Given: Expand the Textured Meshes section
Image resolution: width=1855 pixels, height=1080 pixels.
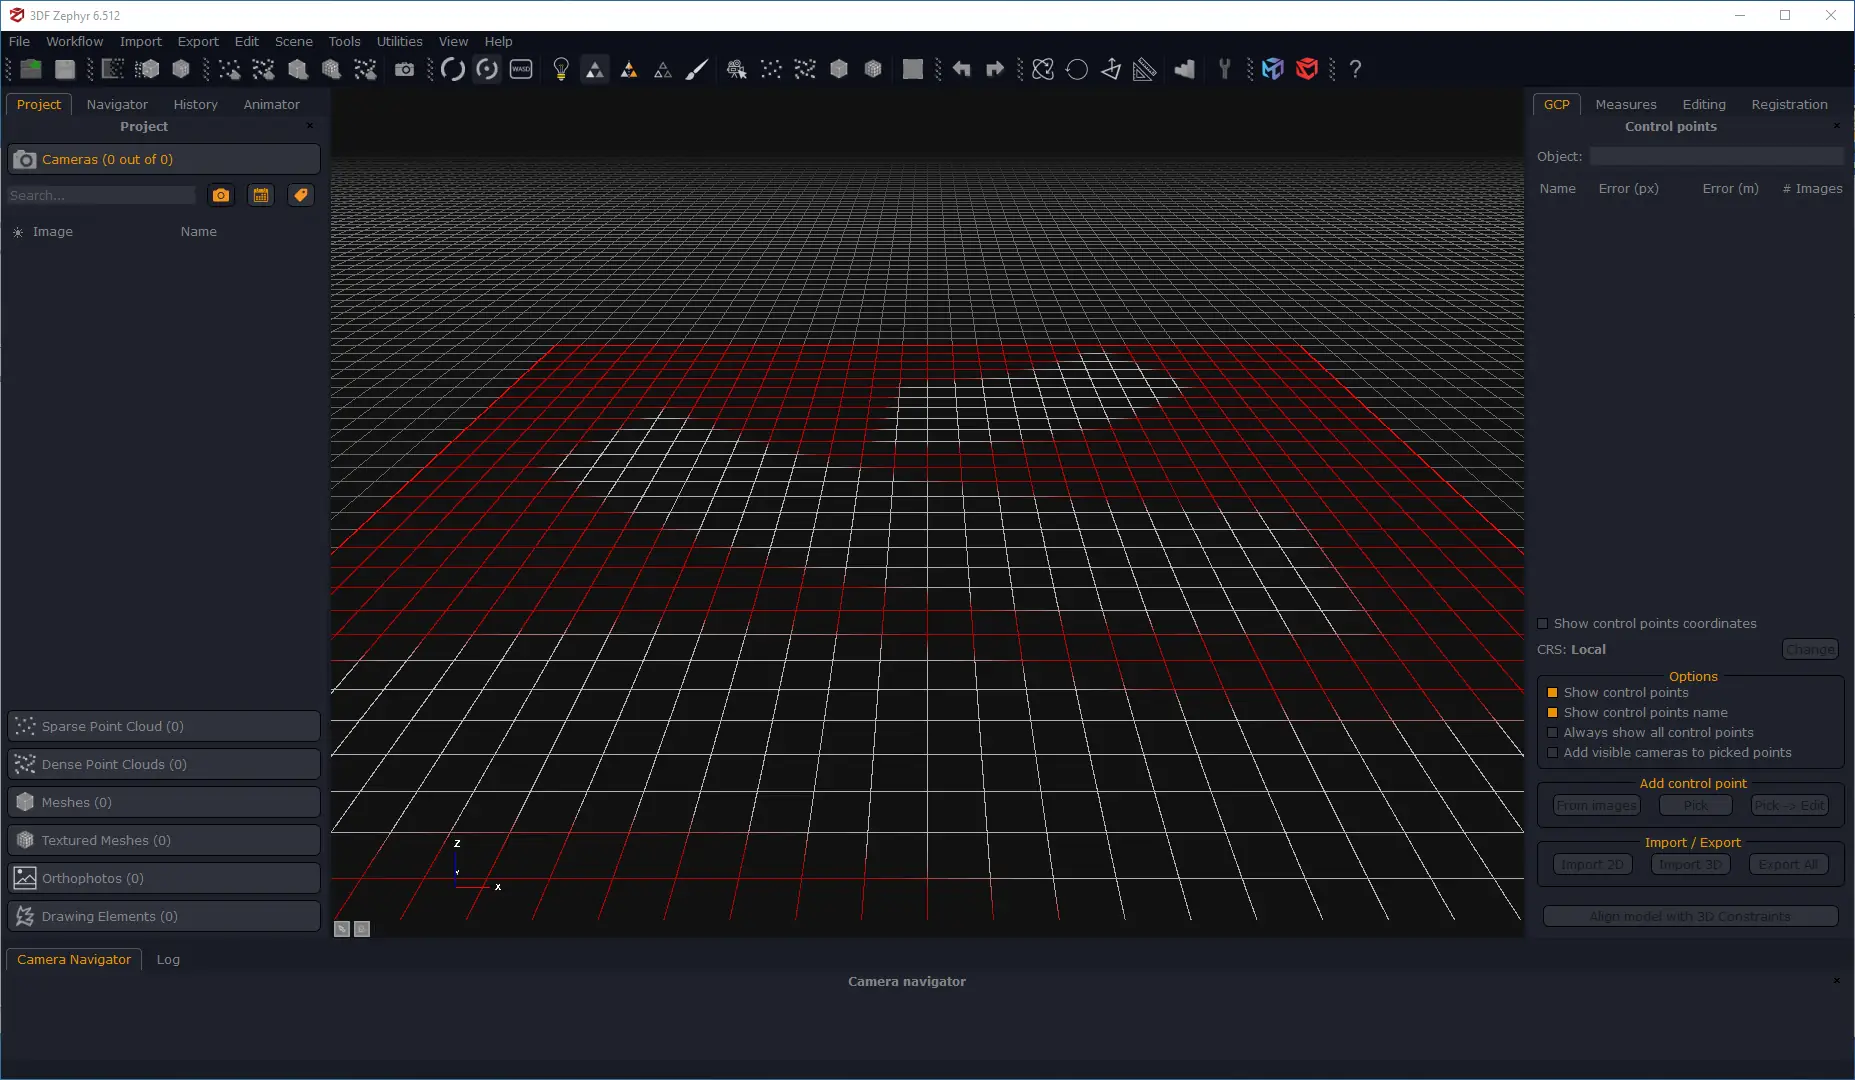Looking at the screenshot, I should pos(164,840).
